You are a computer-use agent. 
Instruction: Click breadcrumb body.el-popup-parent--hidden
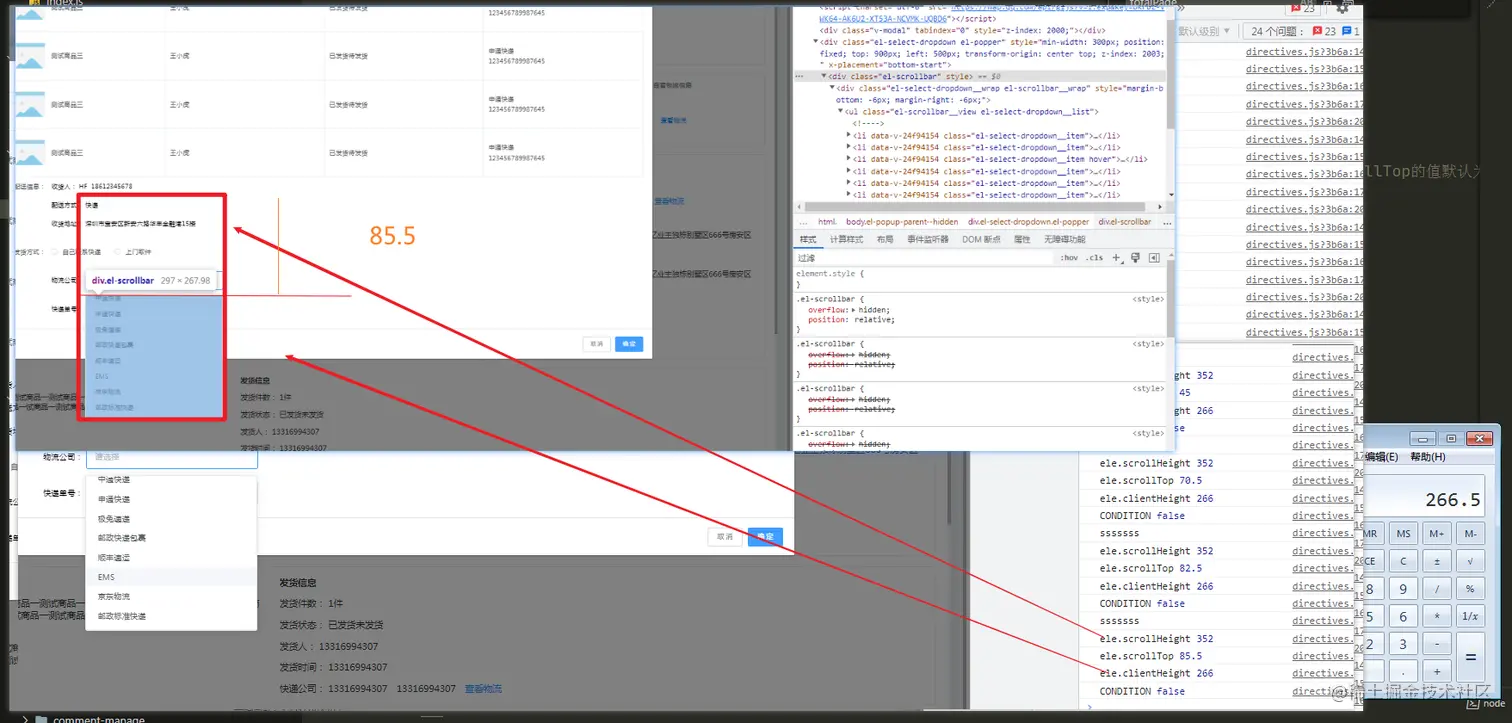(902, 221)
